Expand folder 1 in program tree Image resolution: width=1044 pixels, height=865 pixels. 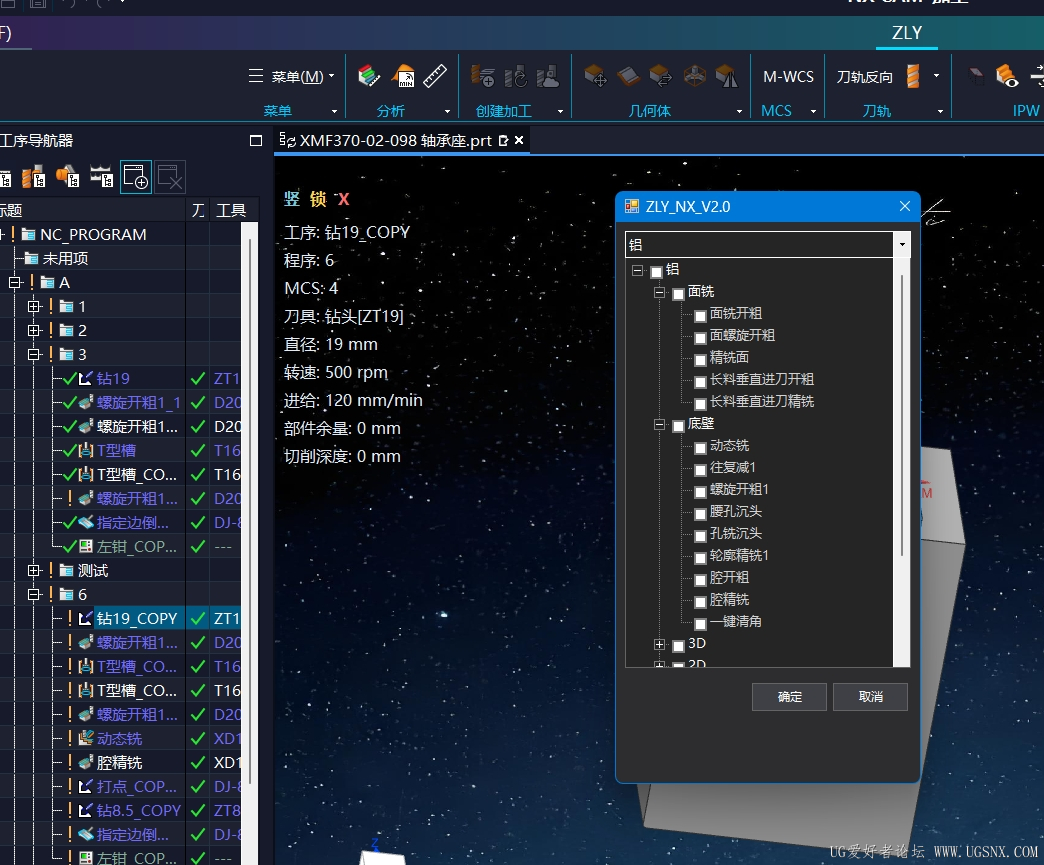pyautogui.click(x=34, y=306)
